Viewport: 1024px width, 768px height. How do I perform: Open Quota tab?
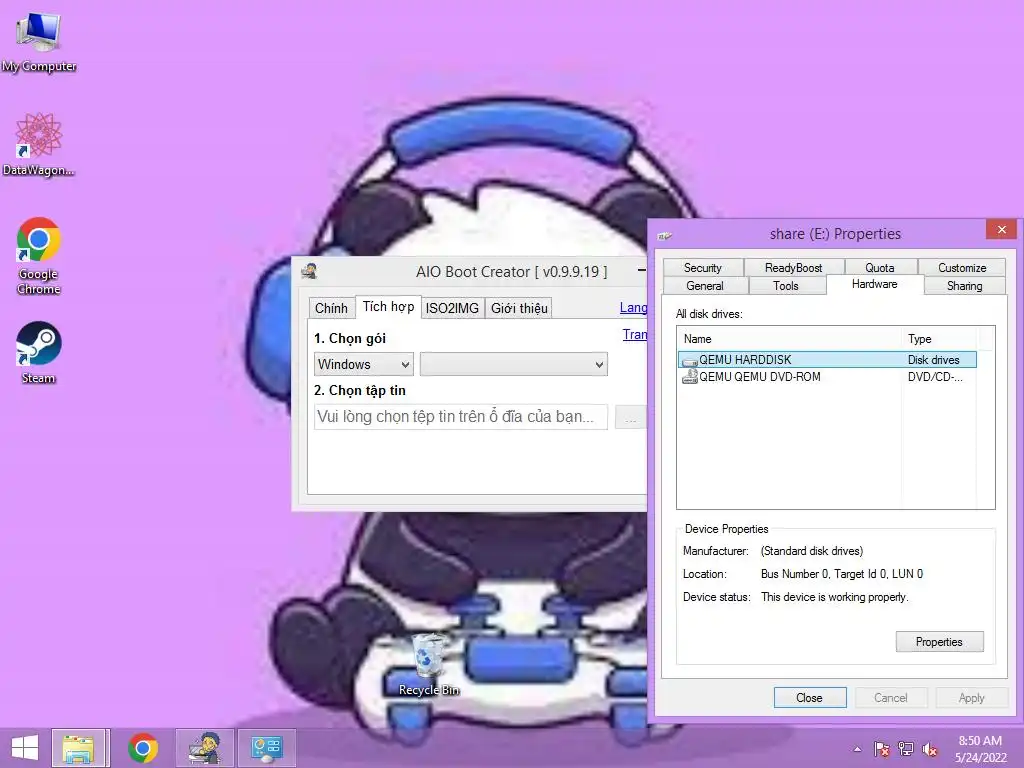click(880, 268)
